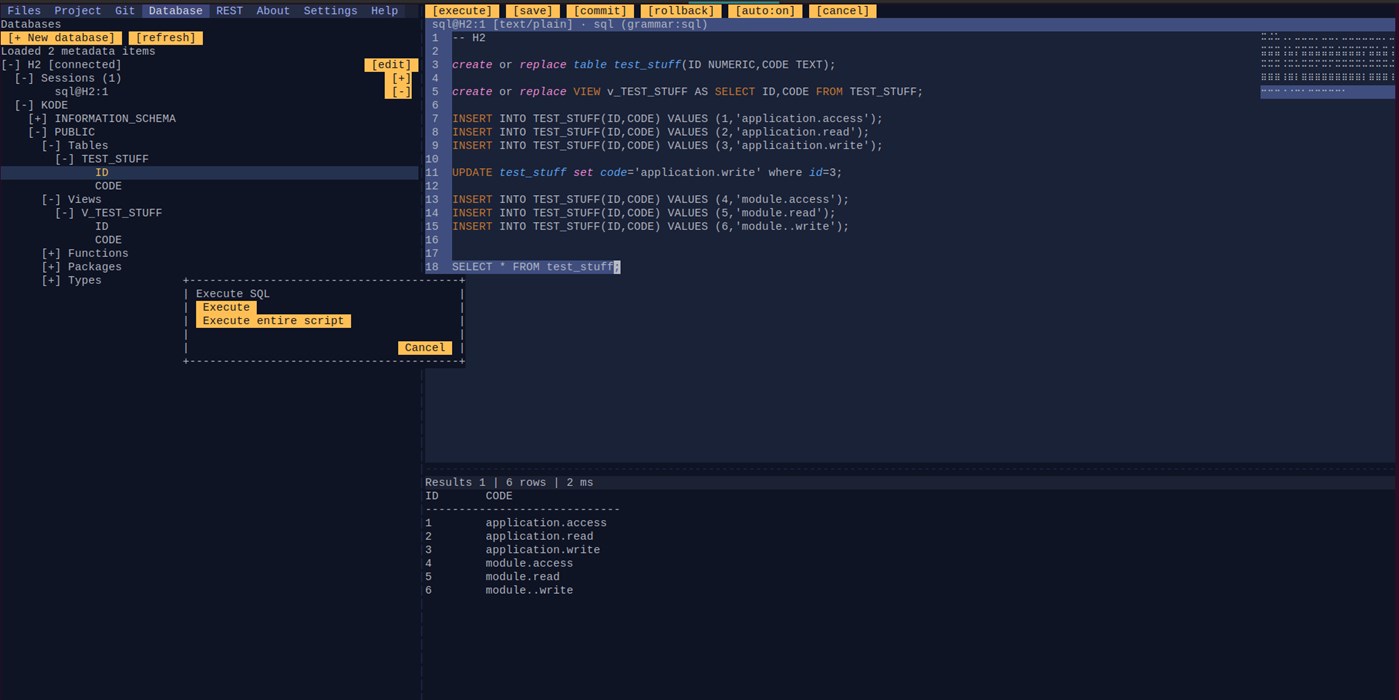The height and width of the screenshot is (700, 1399).
Task: Refresh the database metadata list
Action: [165, 38]
